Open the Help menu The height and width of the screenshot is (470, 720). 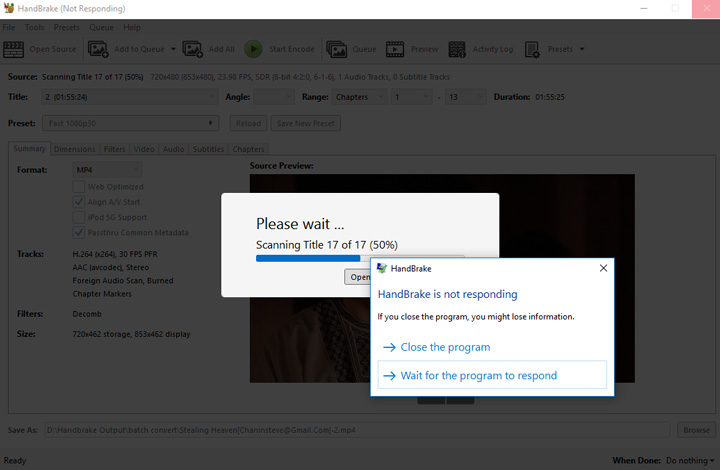coord(132,28)
